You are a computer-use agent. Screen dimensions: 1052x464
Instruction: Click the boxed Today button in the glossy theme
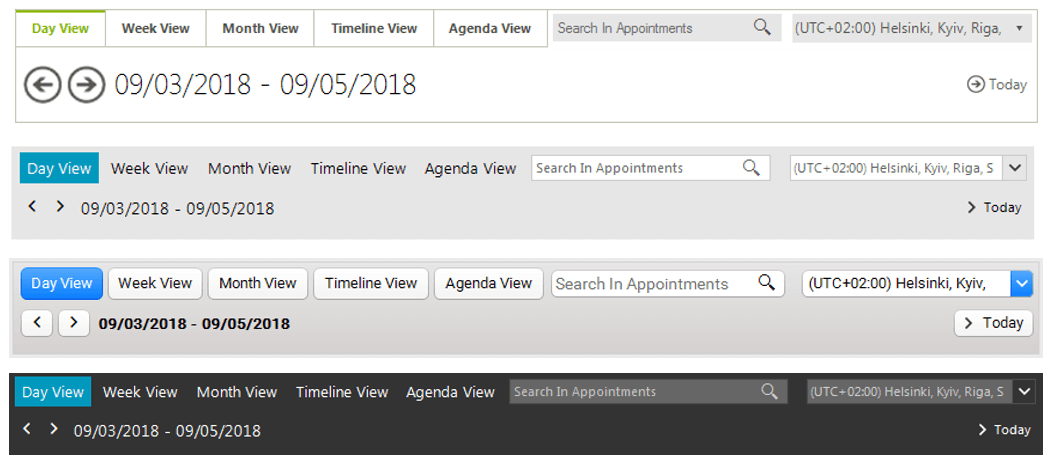994,323
